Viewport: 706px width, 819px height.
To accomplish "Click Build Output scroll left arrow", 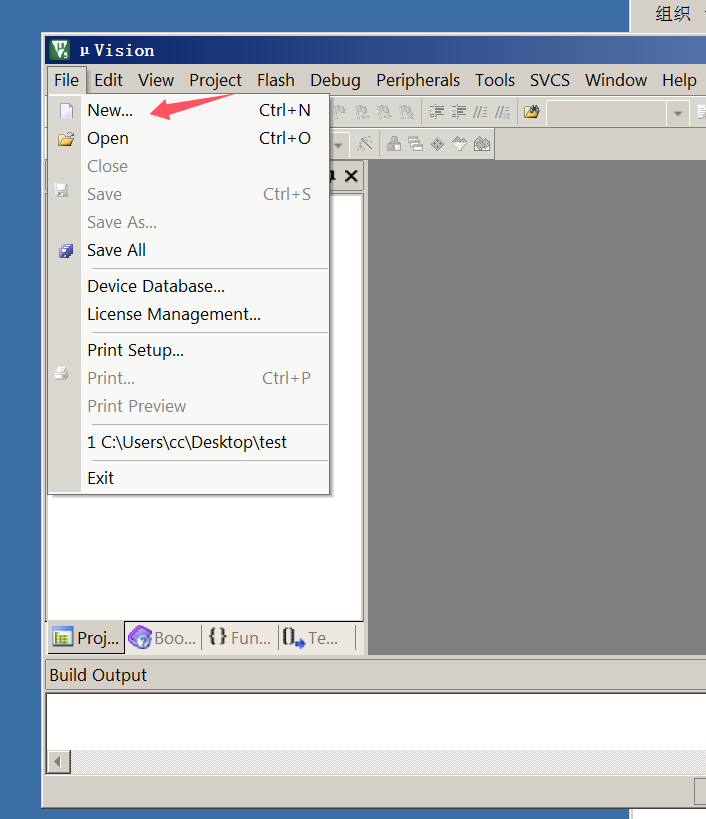I will (x=58, y=762).
